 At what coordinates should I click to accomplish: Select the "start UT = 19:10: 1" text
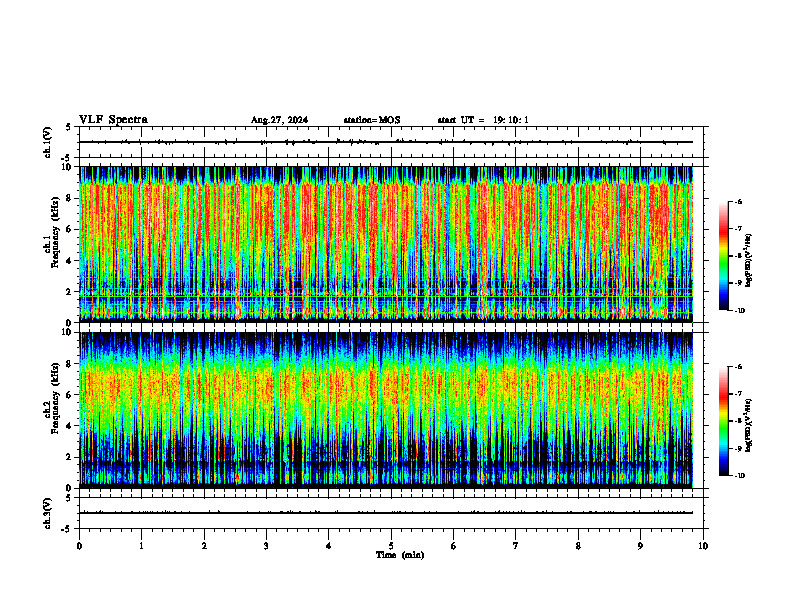click(x=483, y=120)
